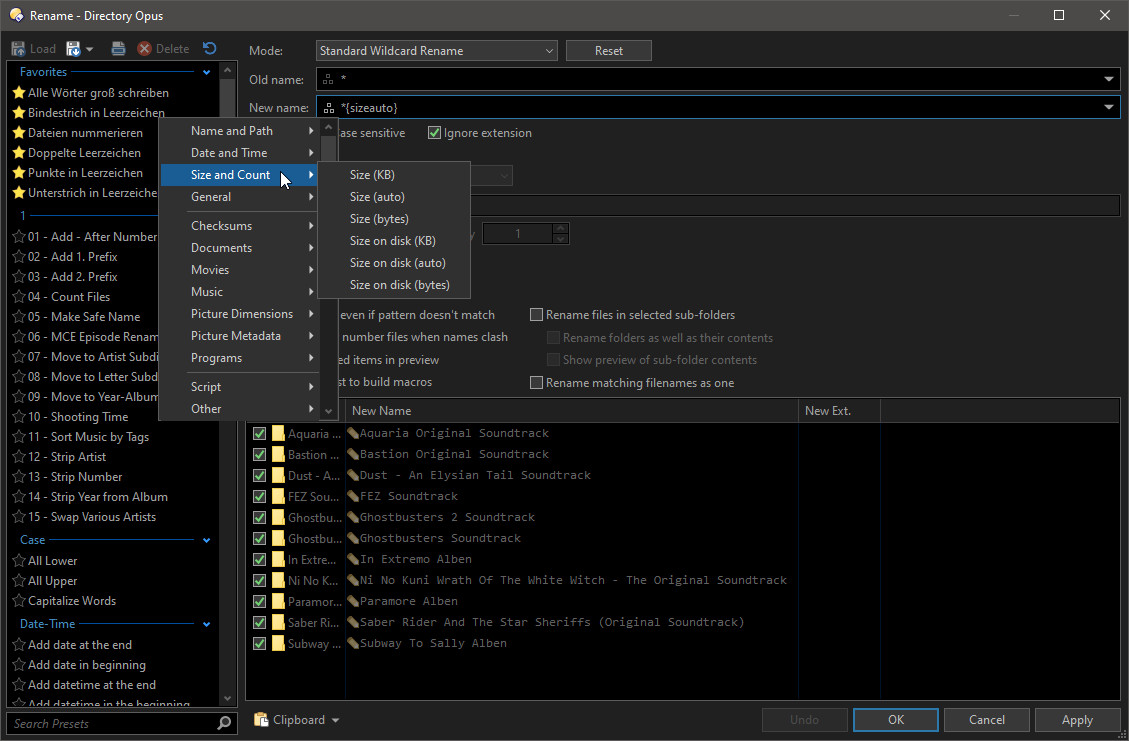Enable Rename matching filenames as one
Viewport: 1129px width, 741px height.
pos(536,382)
